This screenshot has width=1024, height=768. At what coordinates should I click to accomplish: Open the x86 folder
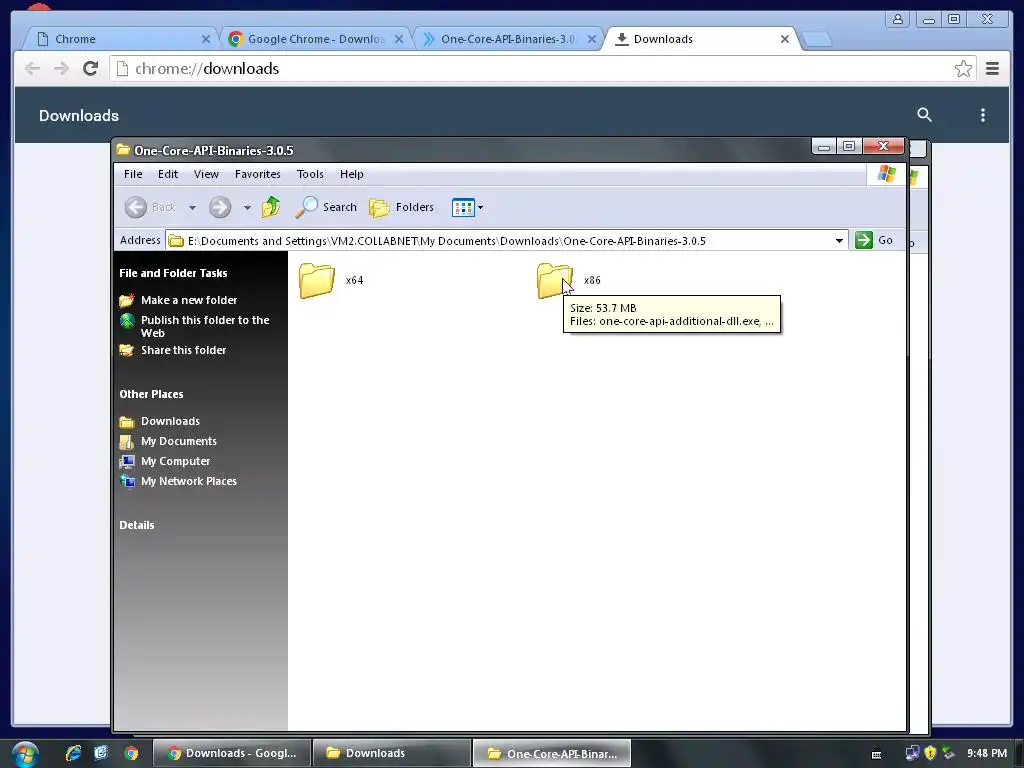click(x=554, y=280)
